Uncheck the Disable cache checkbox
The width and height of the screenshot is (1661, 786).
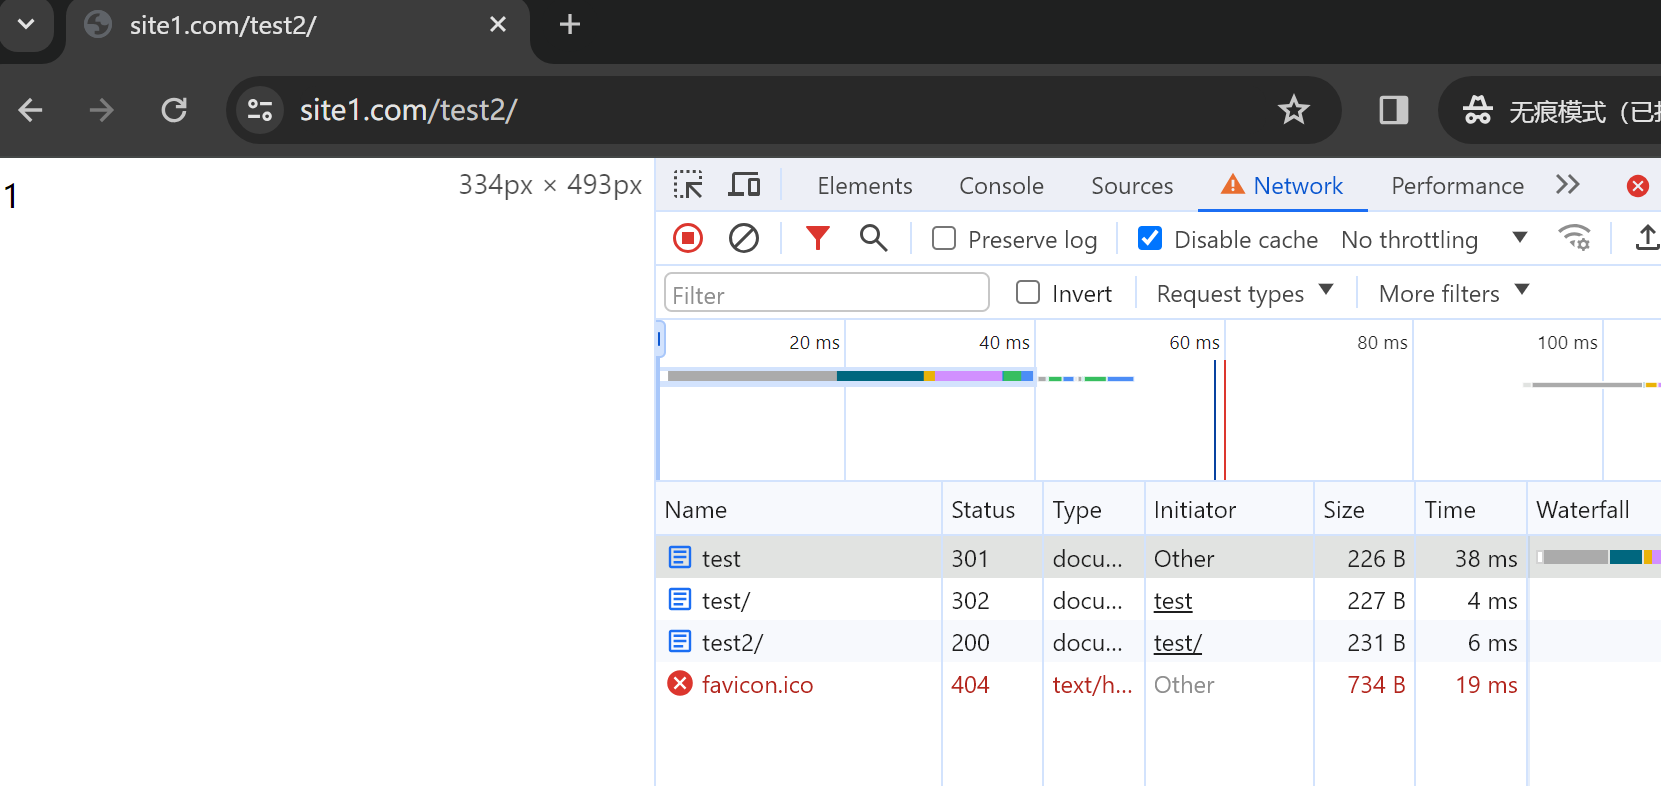pyautogui.click(x=1150, y=239)
